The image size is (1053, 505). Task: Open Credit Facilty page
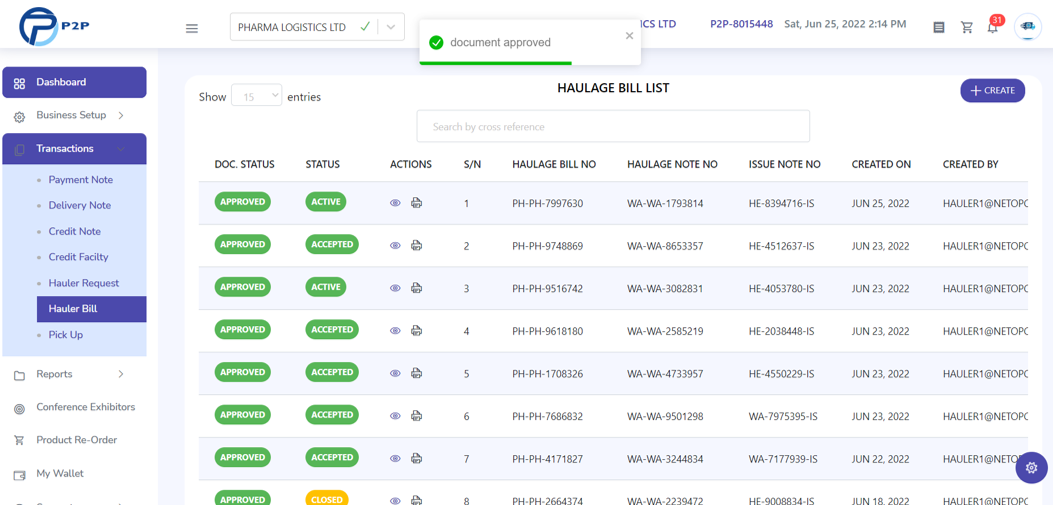pyautogui.click(x=79, y=257)
